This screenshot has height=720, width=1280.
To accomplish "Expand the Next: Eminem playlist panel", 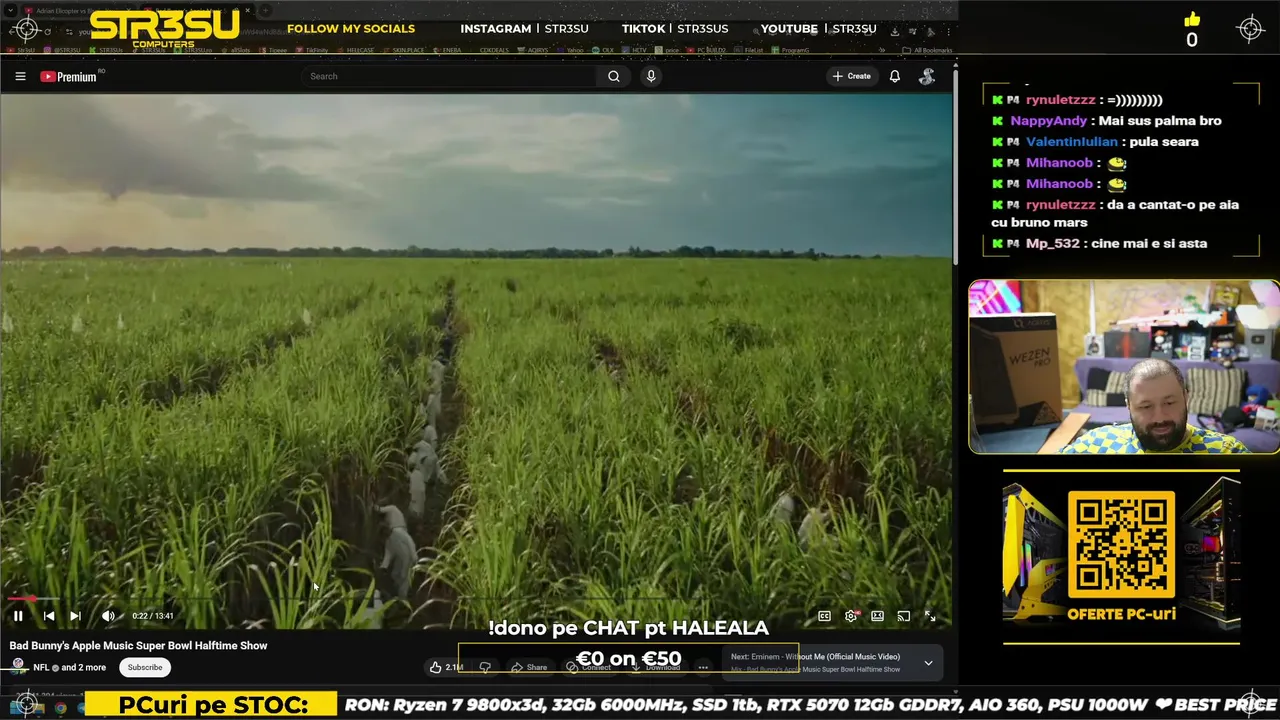I will 928,663.
